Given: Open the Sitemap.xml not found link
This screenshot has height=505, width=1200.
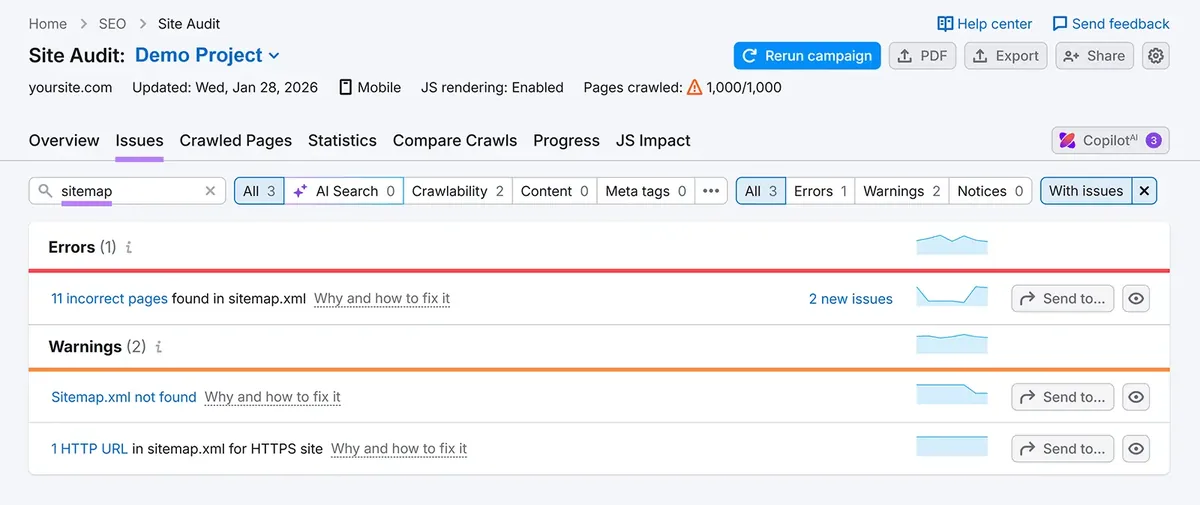Looking at the screenshot, I should [x=124, y=397].
